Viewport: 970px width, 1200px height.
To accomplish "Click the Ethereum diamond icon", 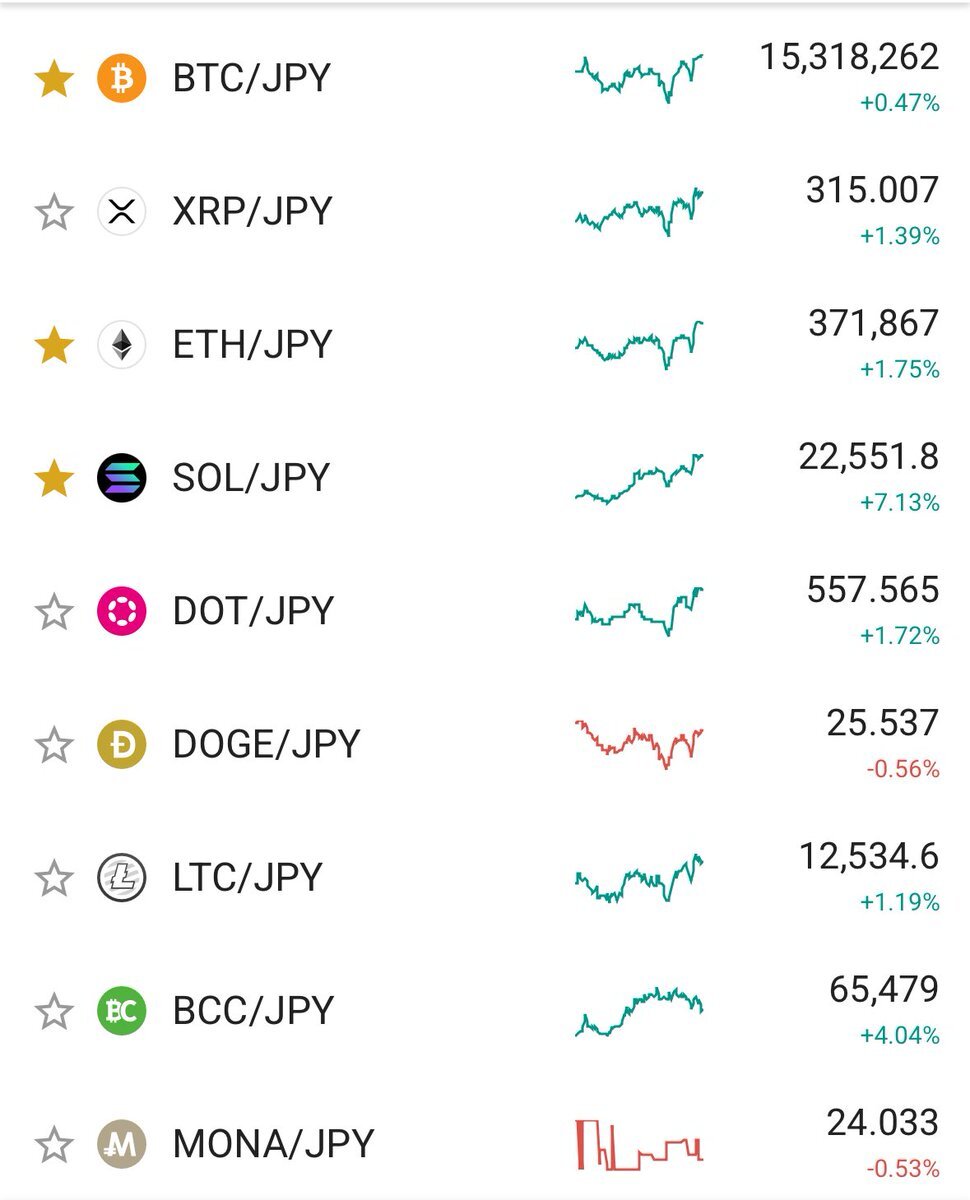I will click(x=122, y=345).
